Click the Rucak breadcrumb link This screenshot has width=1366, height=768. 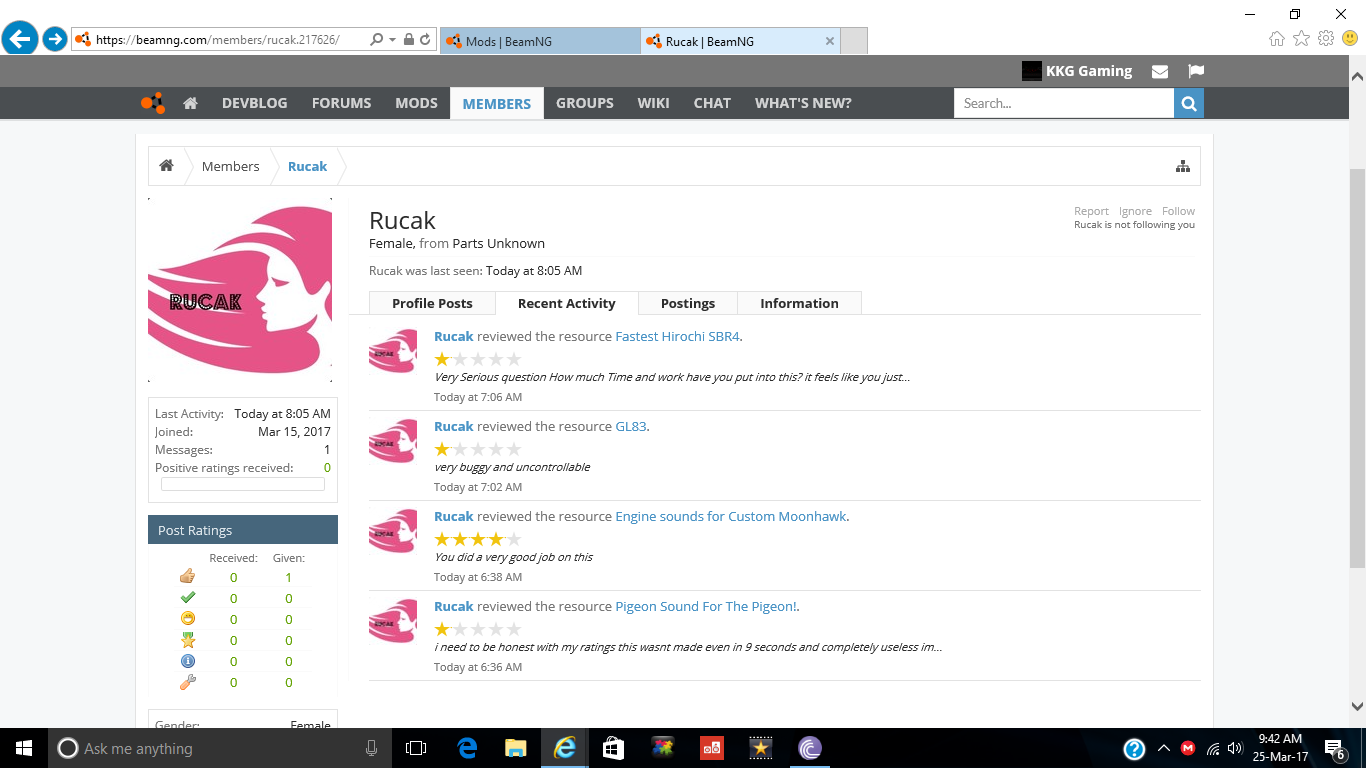(x=307, y=166)
